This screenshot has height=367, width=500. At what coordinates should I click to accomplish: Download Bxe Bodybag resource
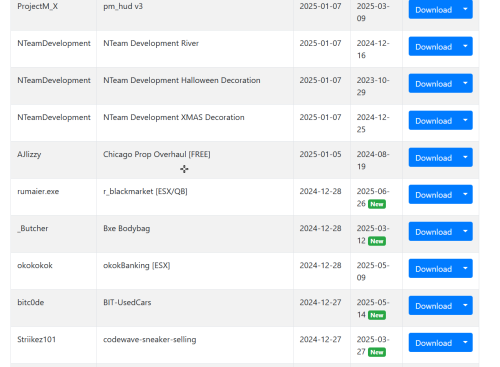click(x=433, y=231)
